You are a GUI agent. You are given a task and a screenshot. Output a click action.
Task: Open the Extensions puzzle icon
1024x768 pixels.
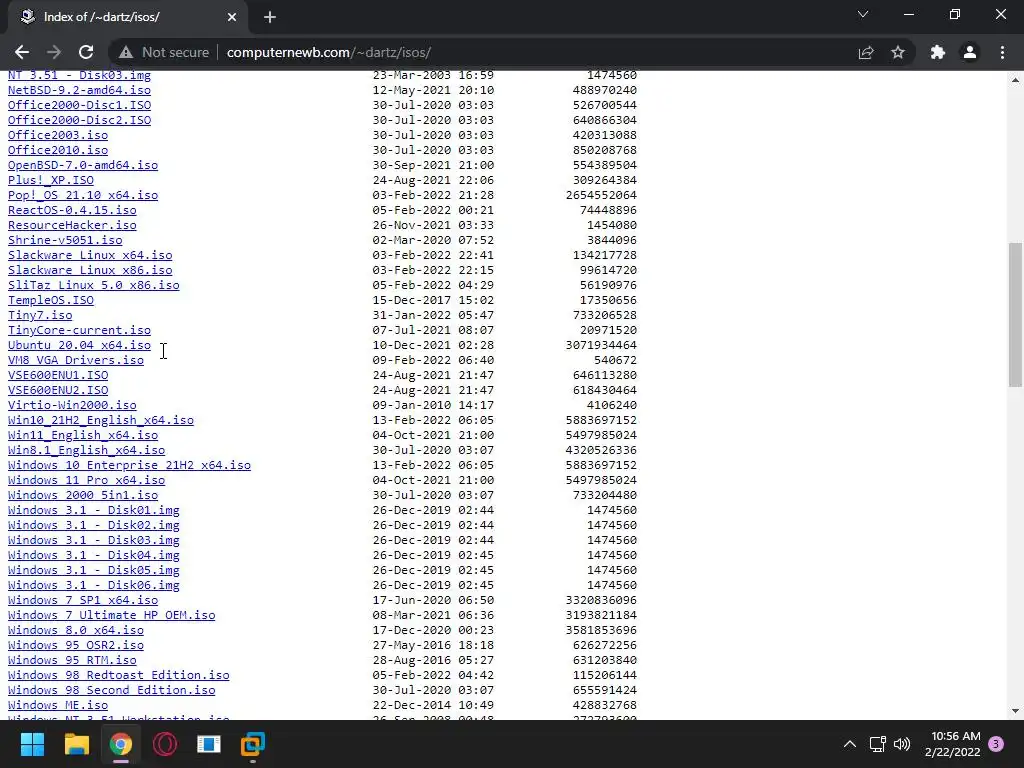click(938, 52)
